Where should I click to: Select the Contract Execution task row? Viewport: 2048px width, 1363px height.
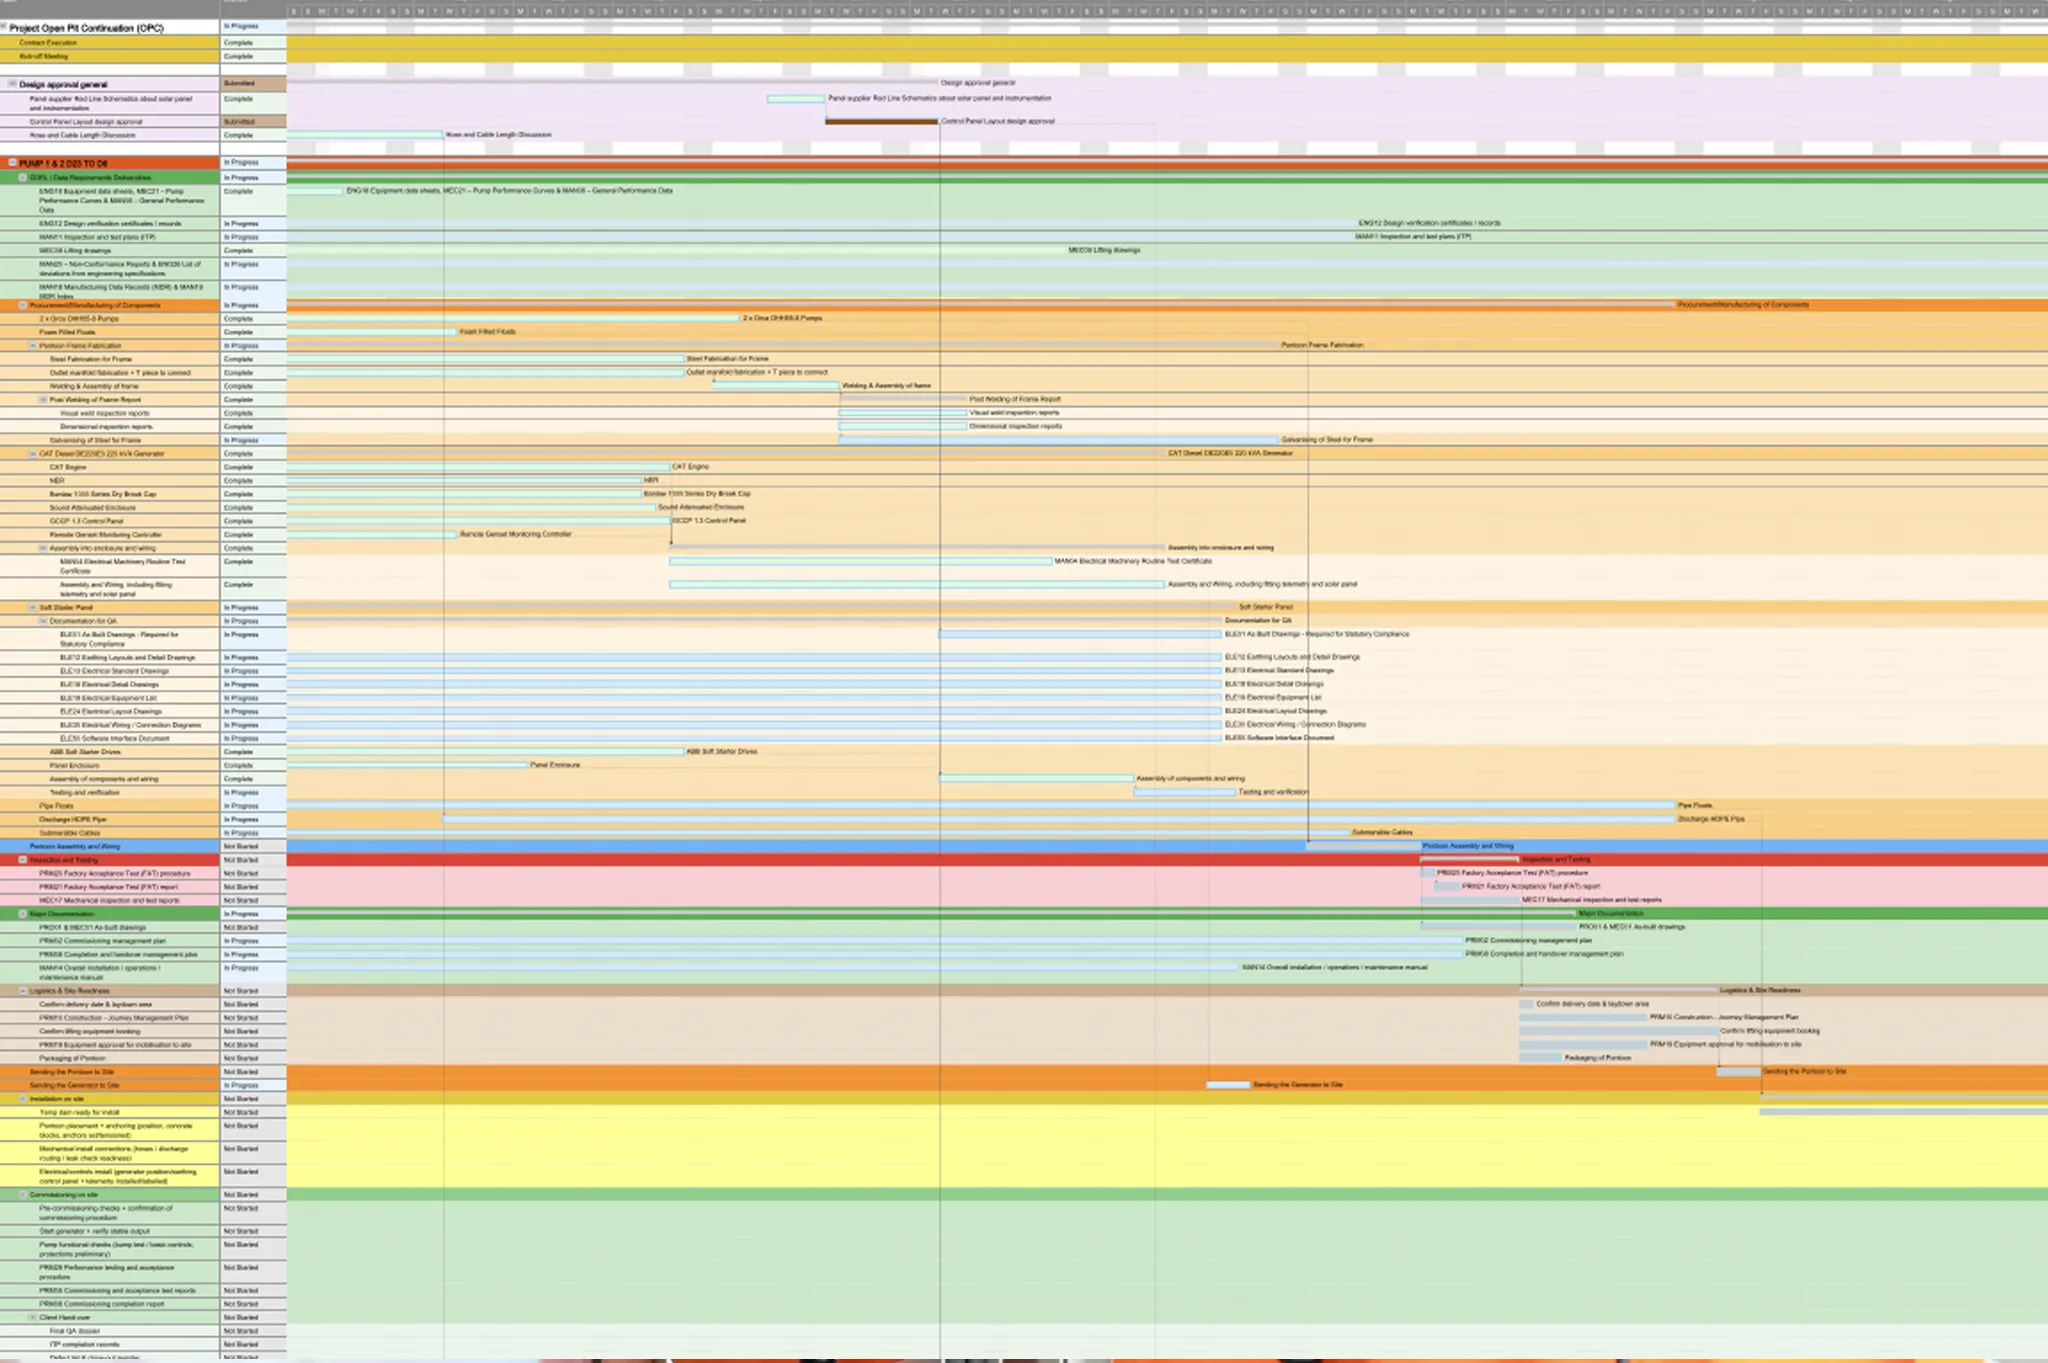point(110,43)
